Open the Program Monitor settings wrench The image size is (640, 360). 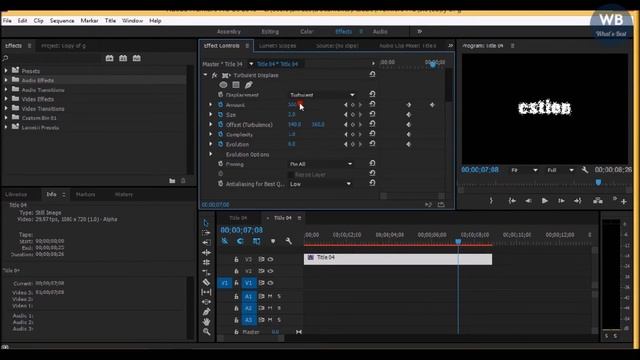tap(585, 170)
